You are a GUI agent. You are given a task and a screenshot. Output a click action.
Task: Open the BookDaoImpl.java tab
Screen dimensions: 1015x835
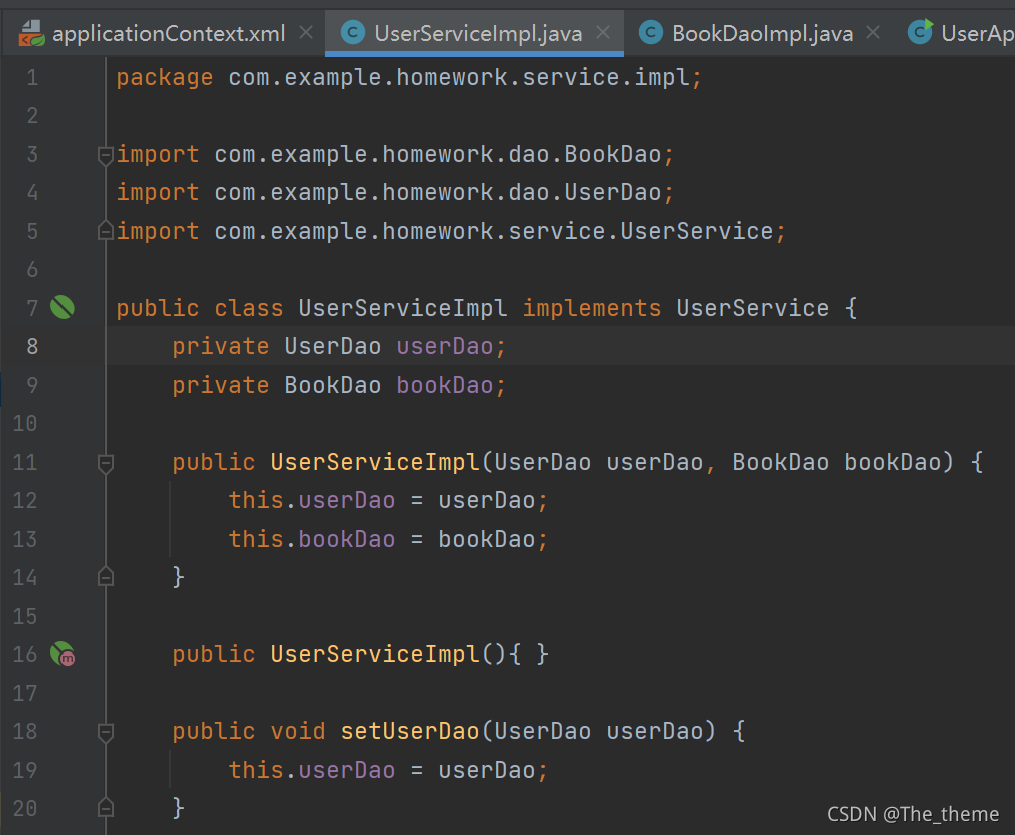(762, 33)
